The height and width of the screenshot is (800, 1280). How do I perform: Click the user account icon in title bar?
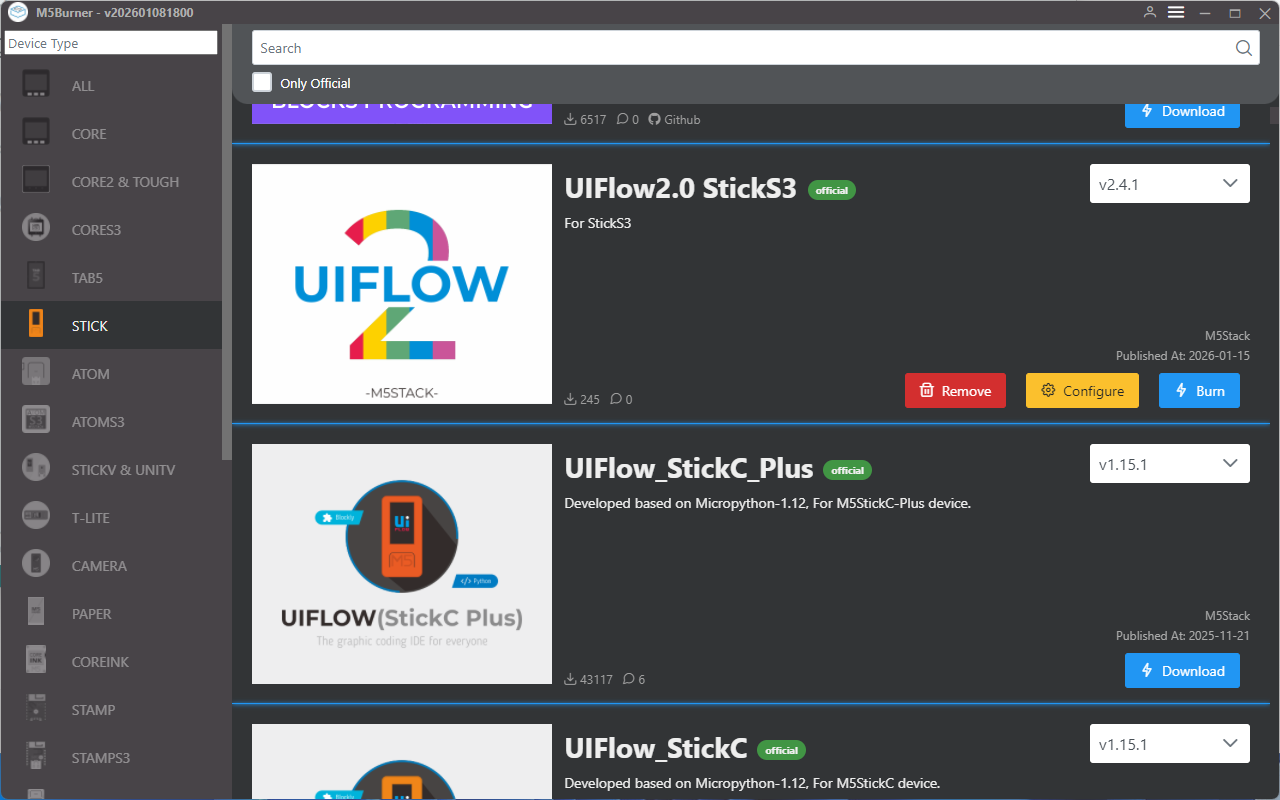tap(1150, 12)
